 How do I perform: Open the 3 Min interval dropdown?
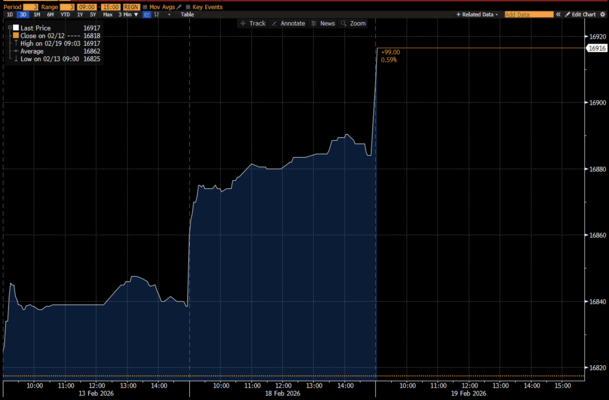[126, 15]
